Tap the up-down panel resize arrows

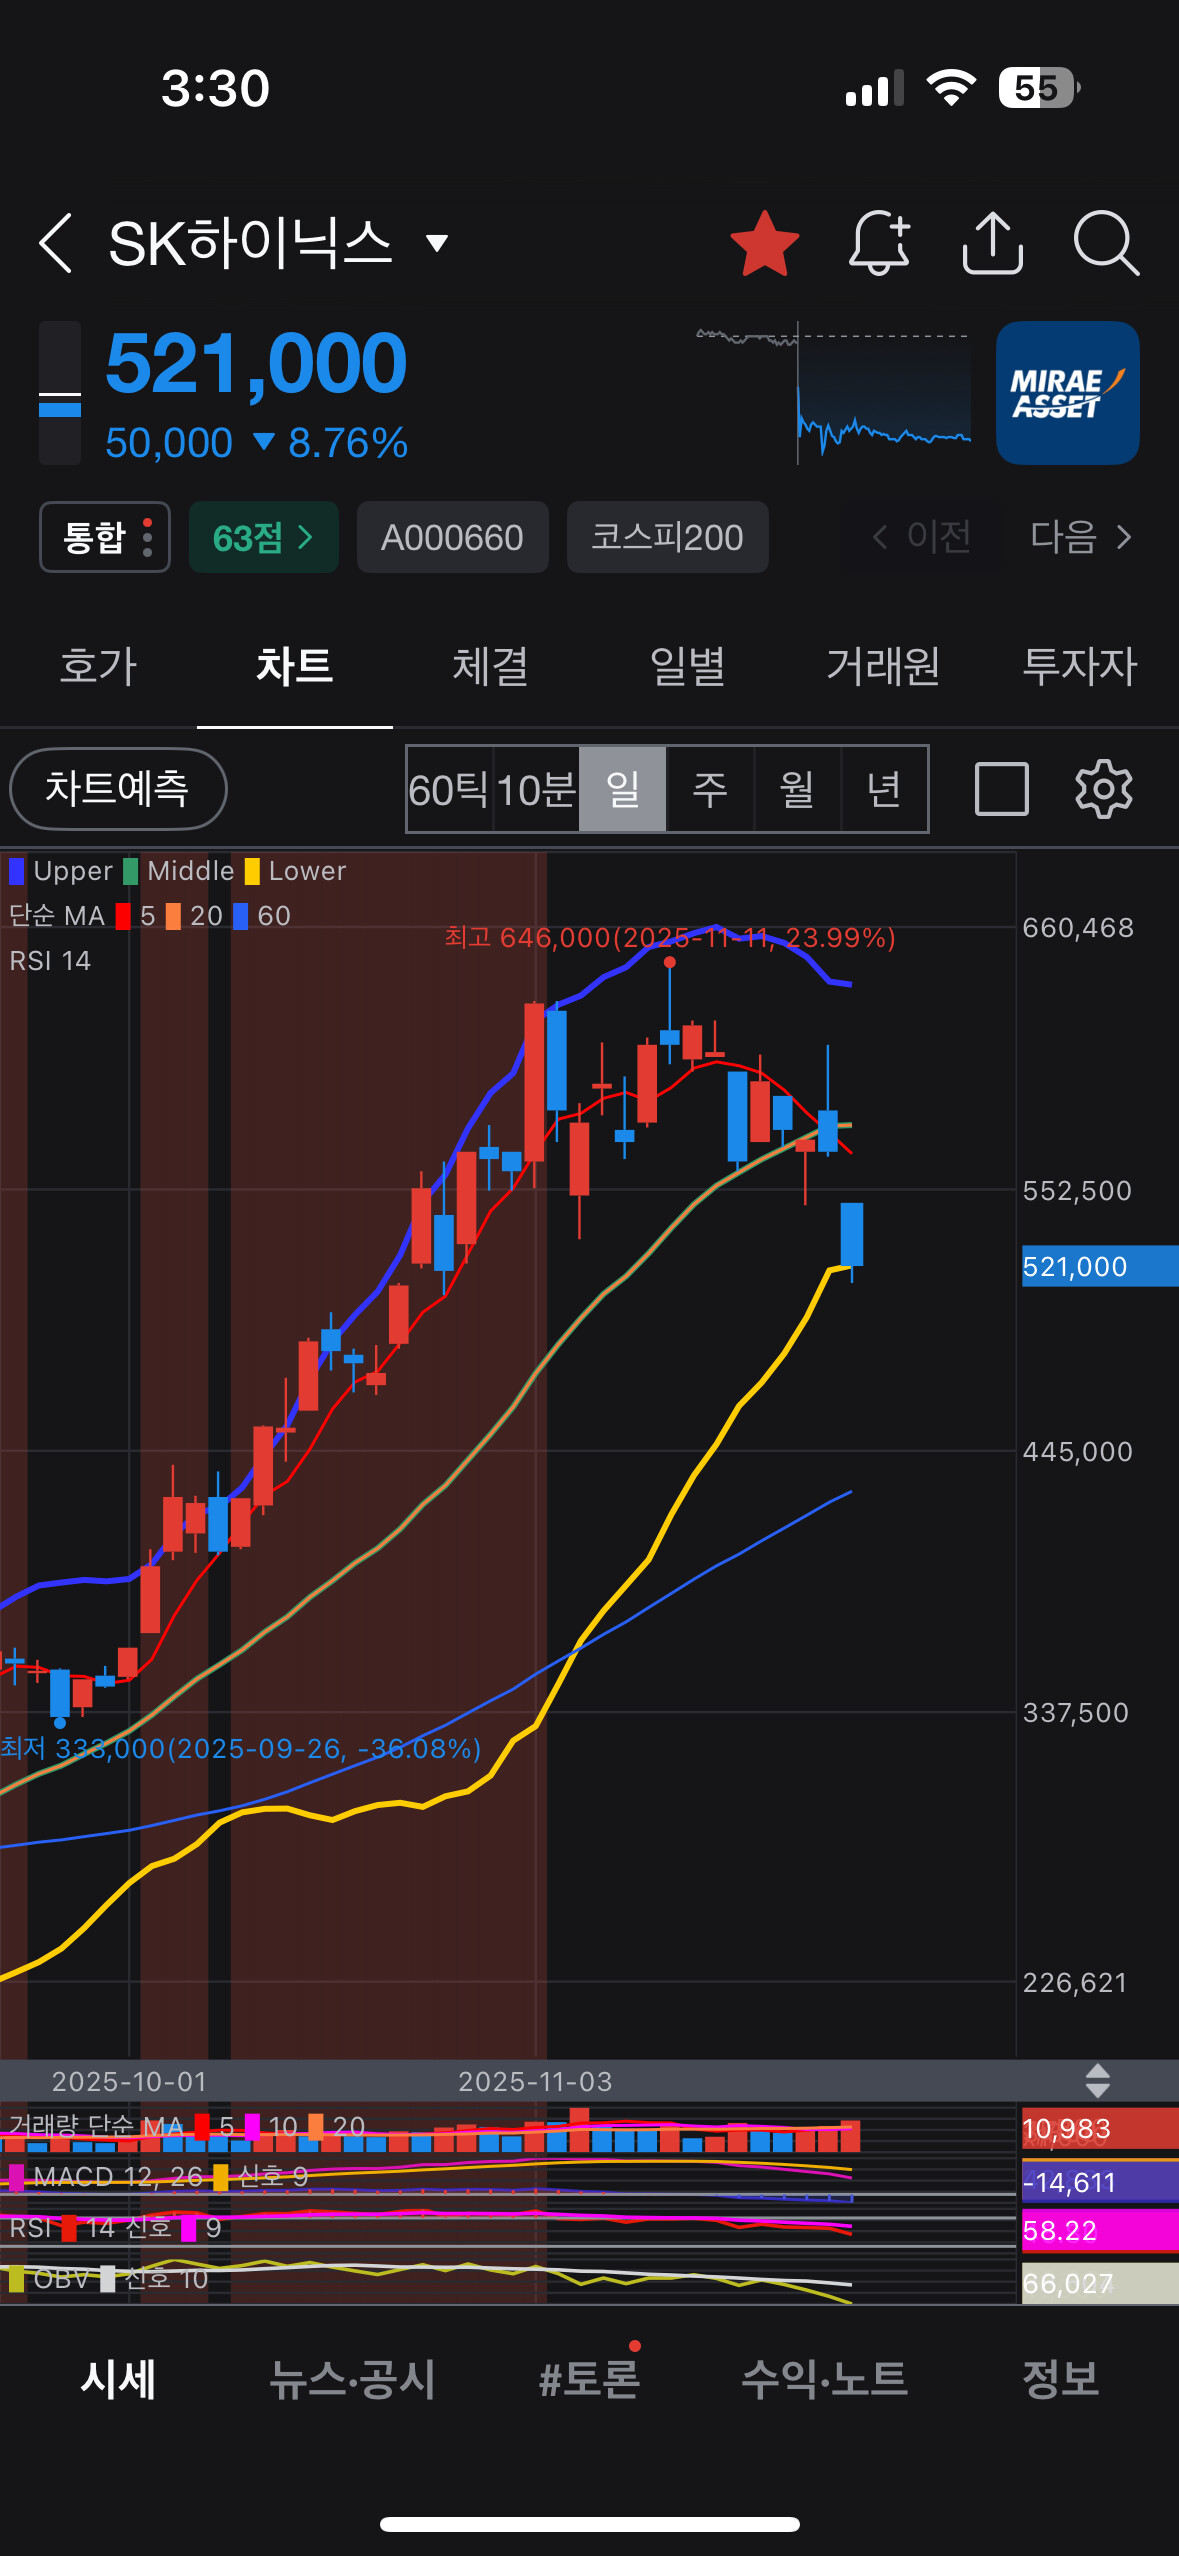click(1098, 2081)
